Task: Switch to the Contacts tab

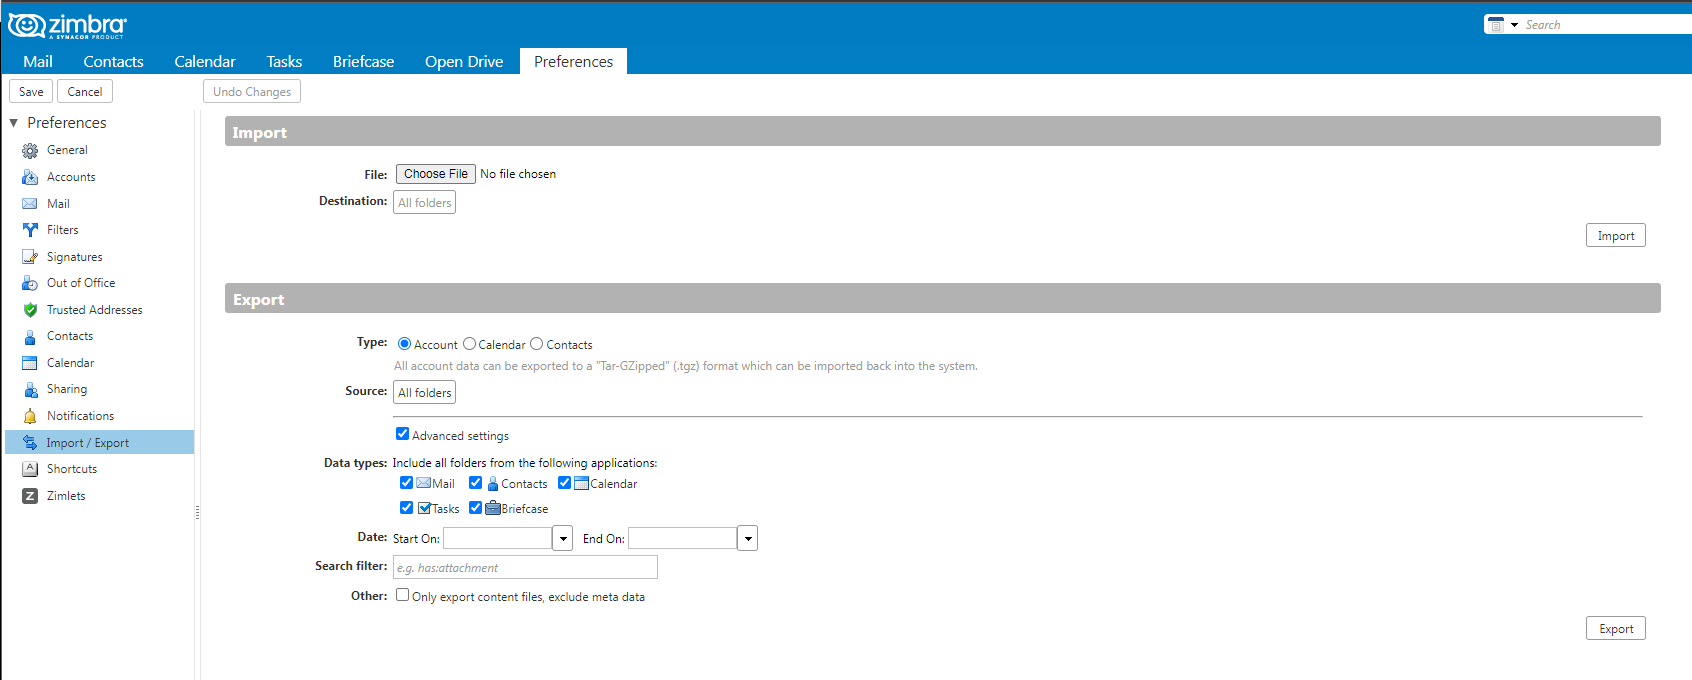Action: [113, 62]
